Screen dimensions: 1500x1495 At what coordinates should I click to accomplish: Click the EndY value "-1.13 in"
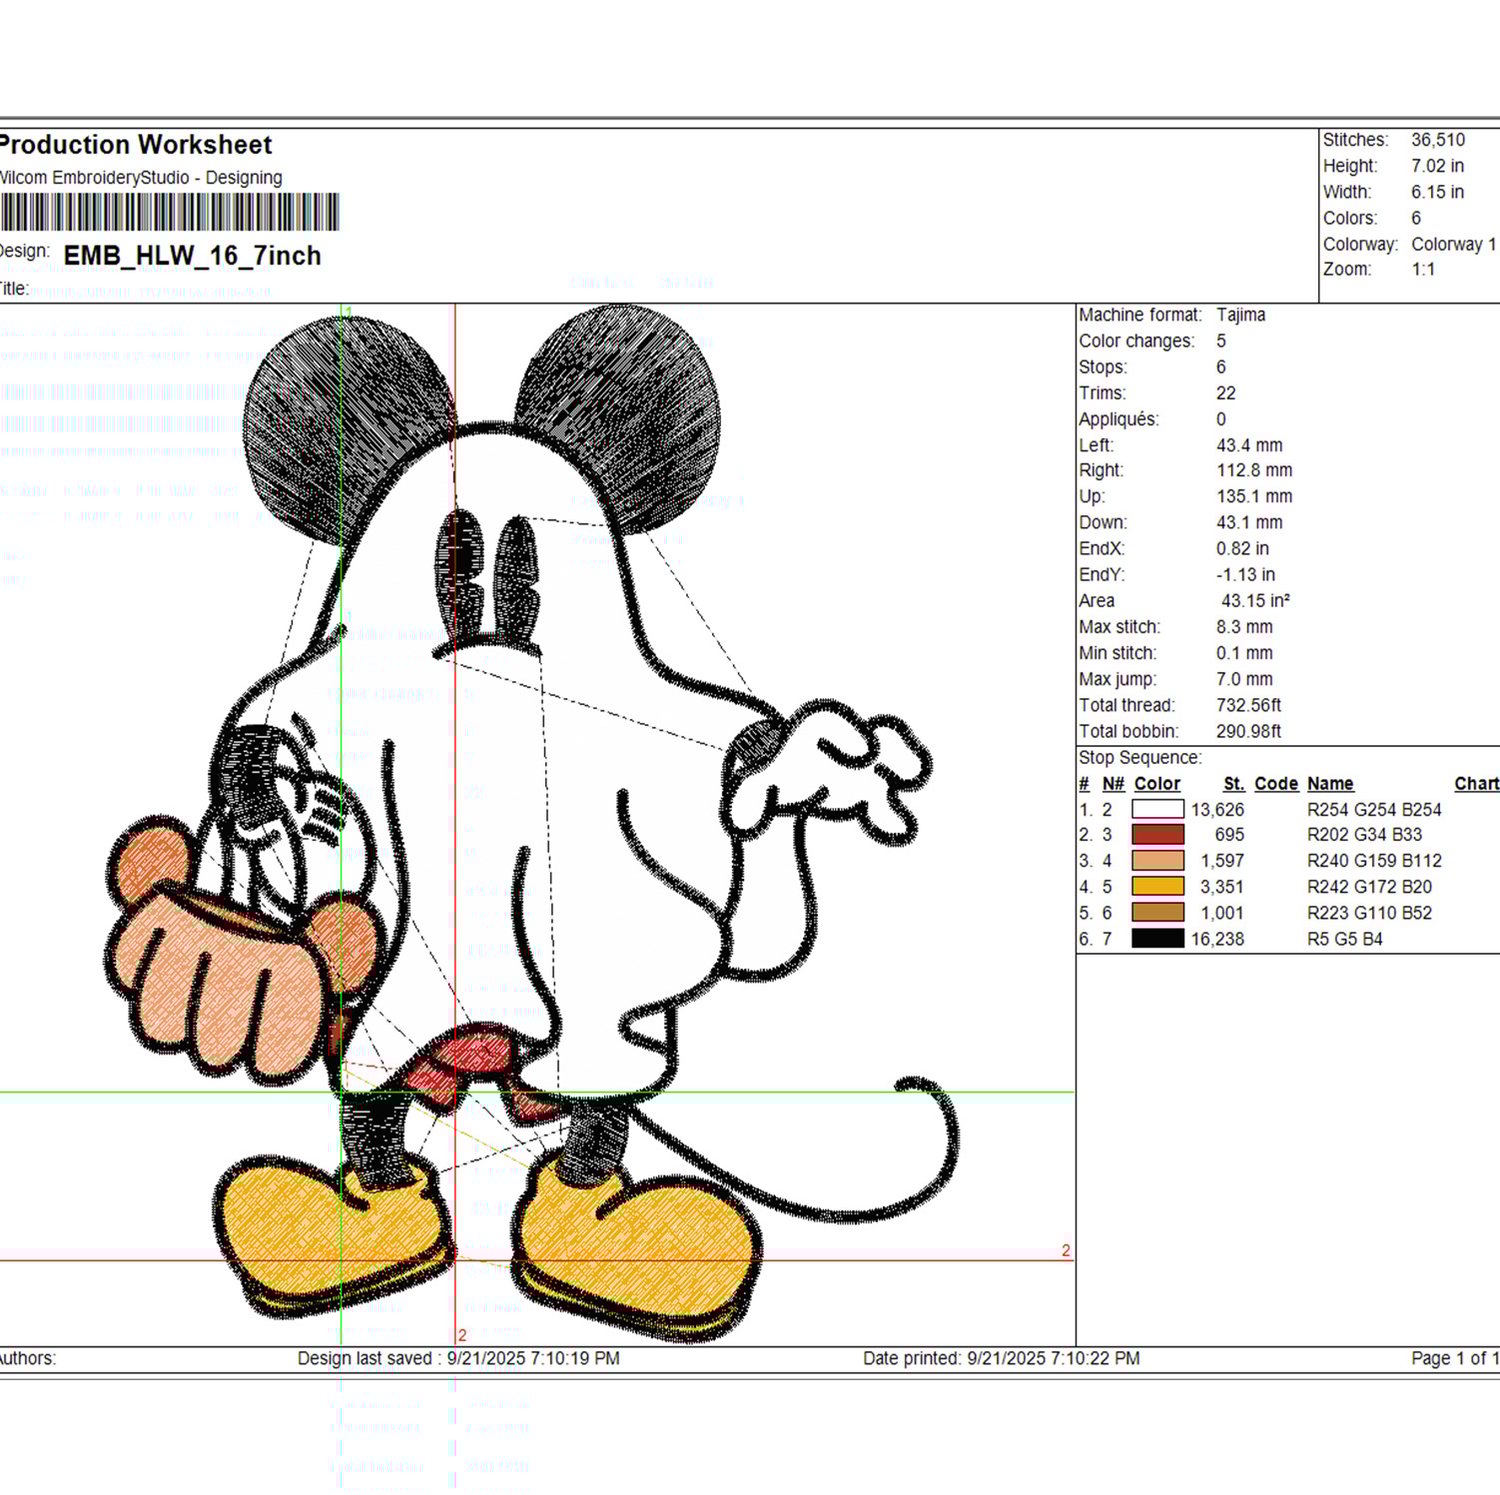point(1246,574)
